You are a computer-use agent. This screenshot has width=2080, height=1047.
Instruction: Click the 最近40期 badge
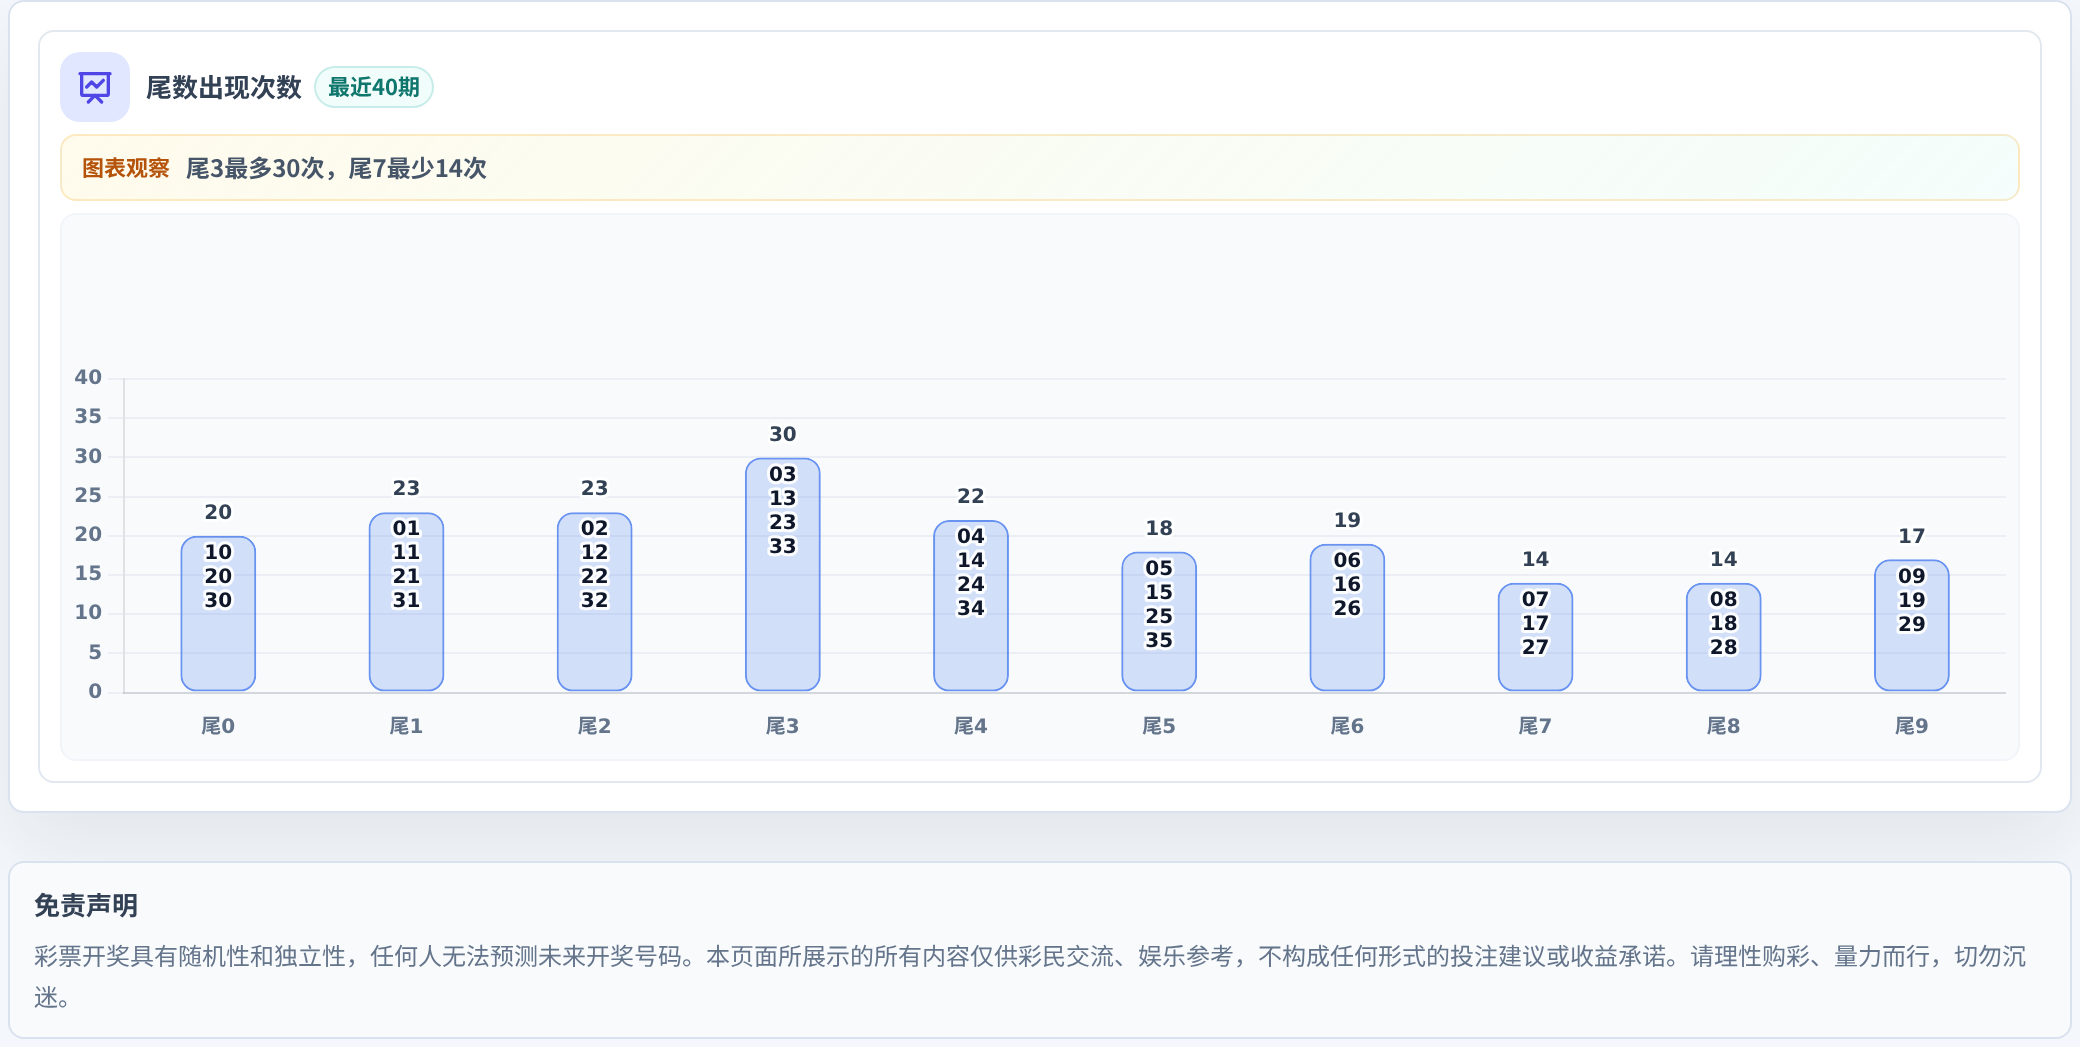[x=374, y=87]
